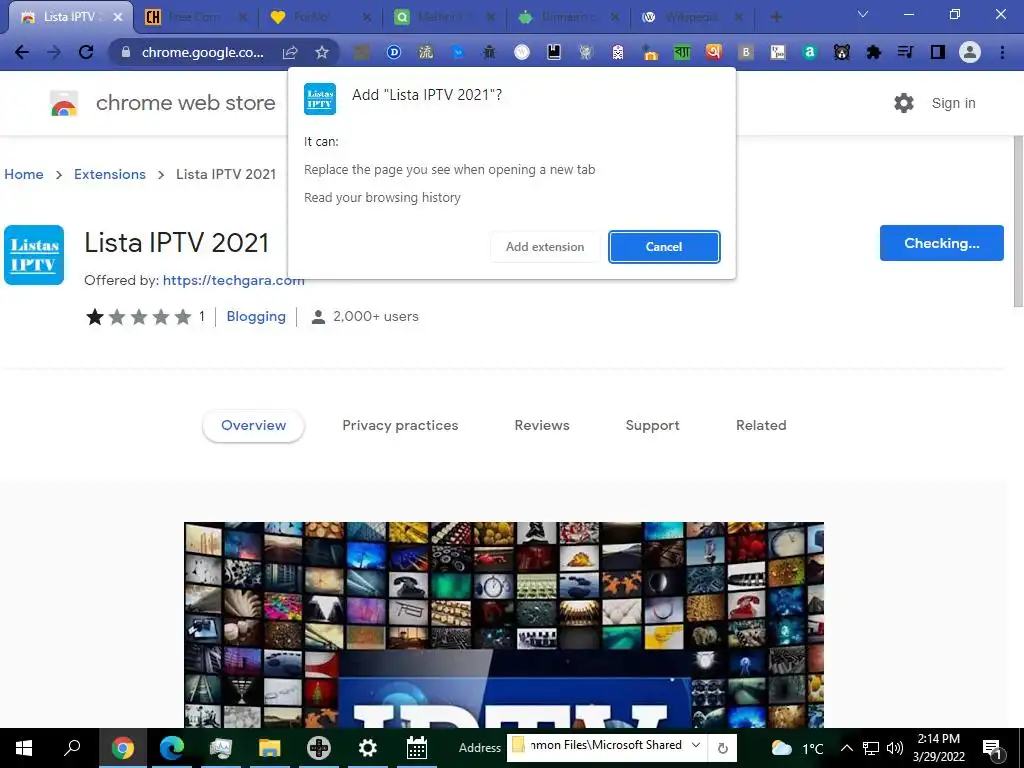
Task: Click the Checking... install button
Action: tap(942, 243)
